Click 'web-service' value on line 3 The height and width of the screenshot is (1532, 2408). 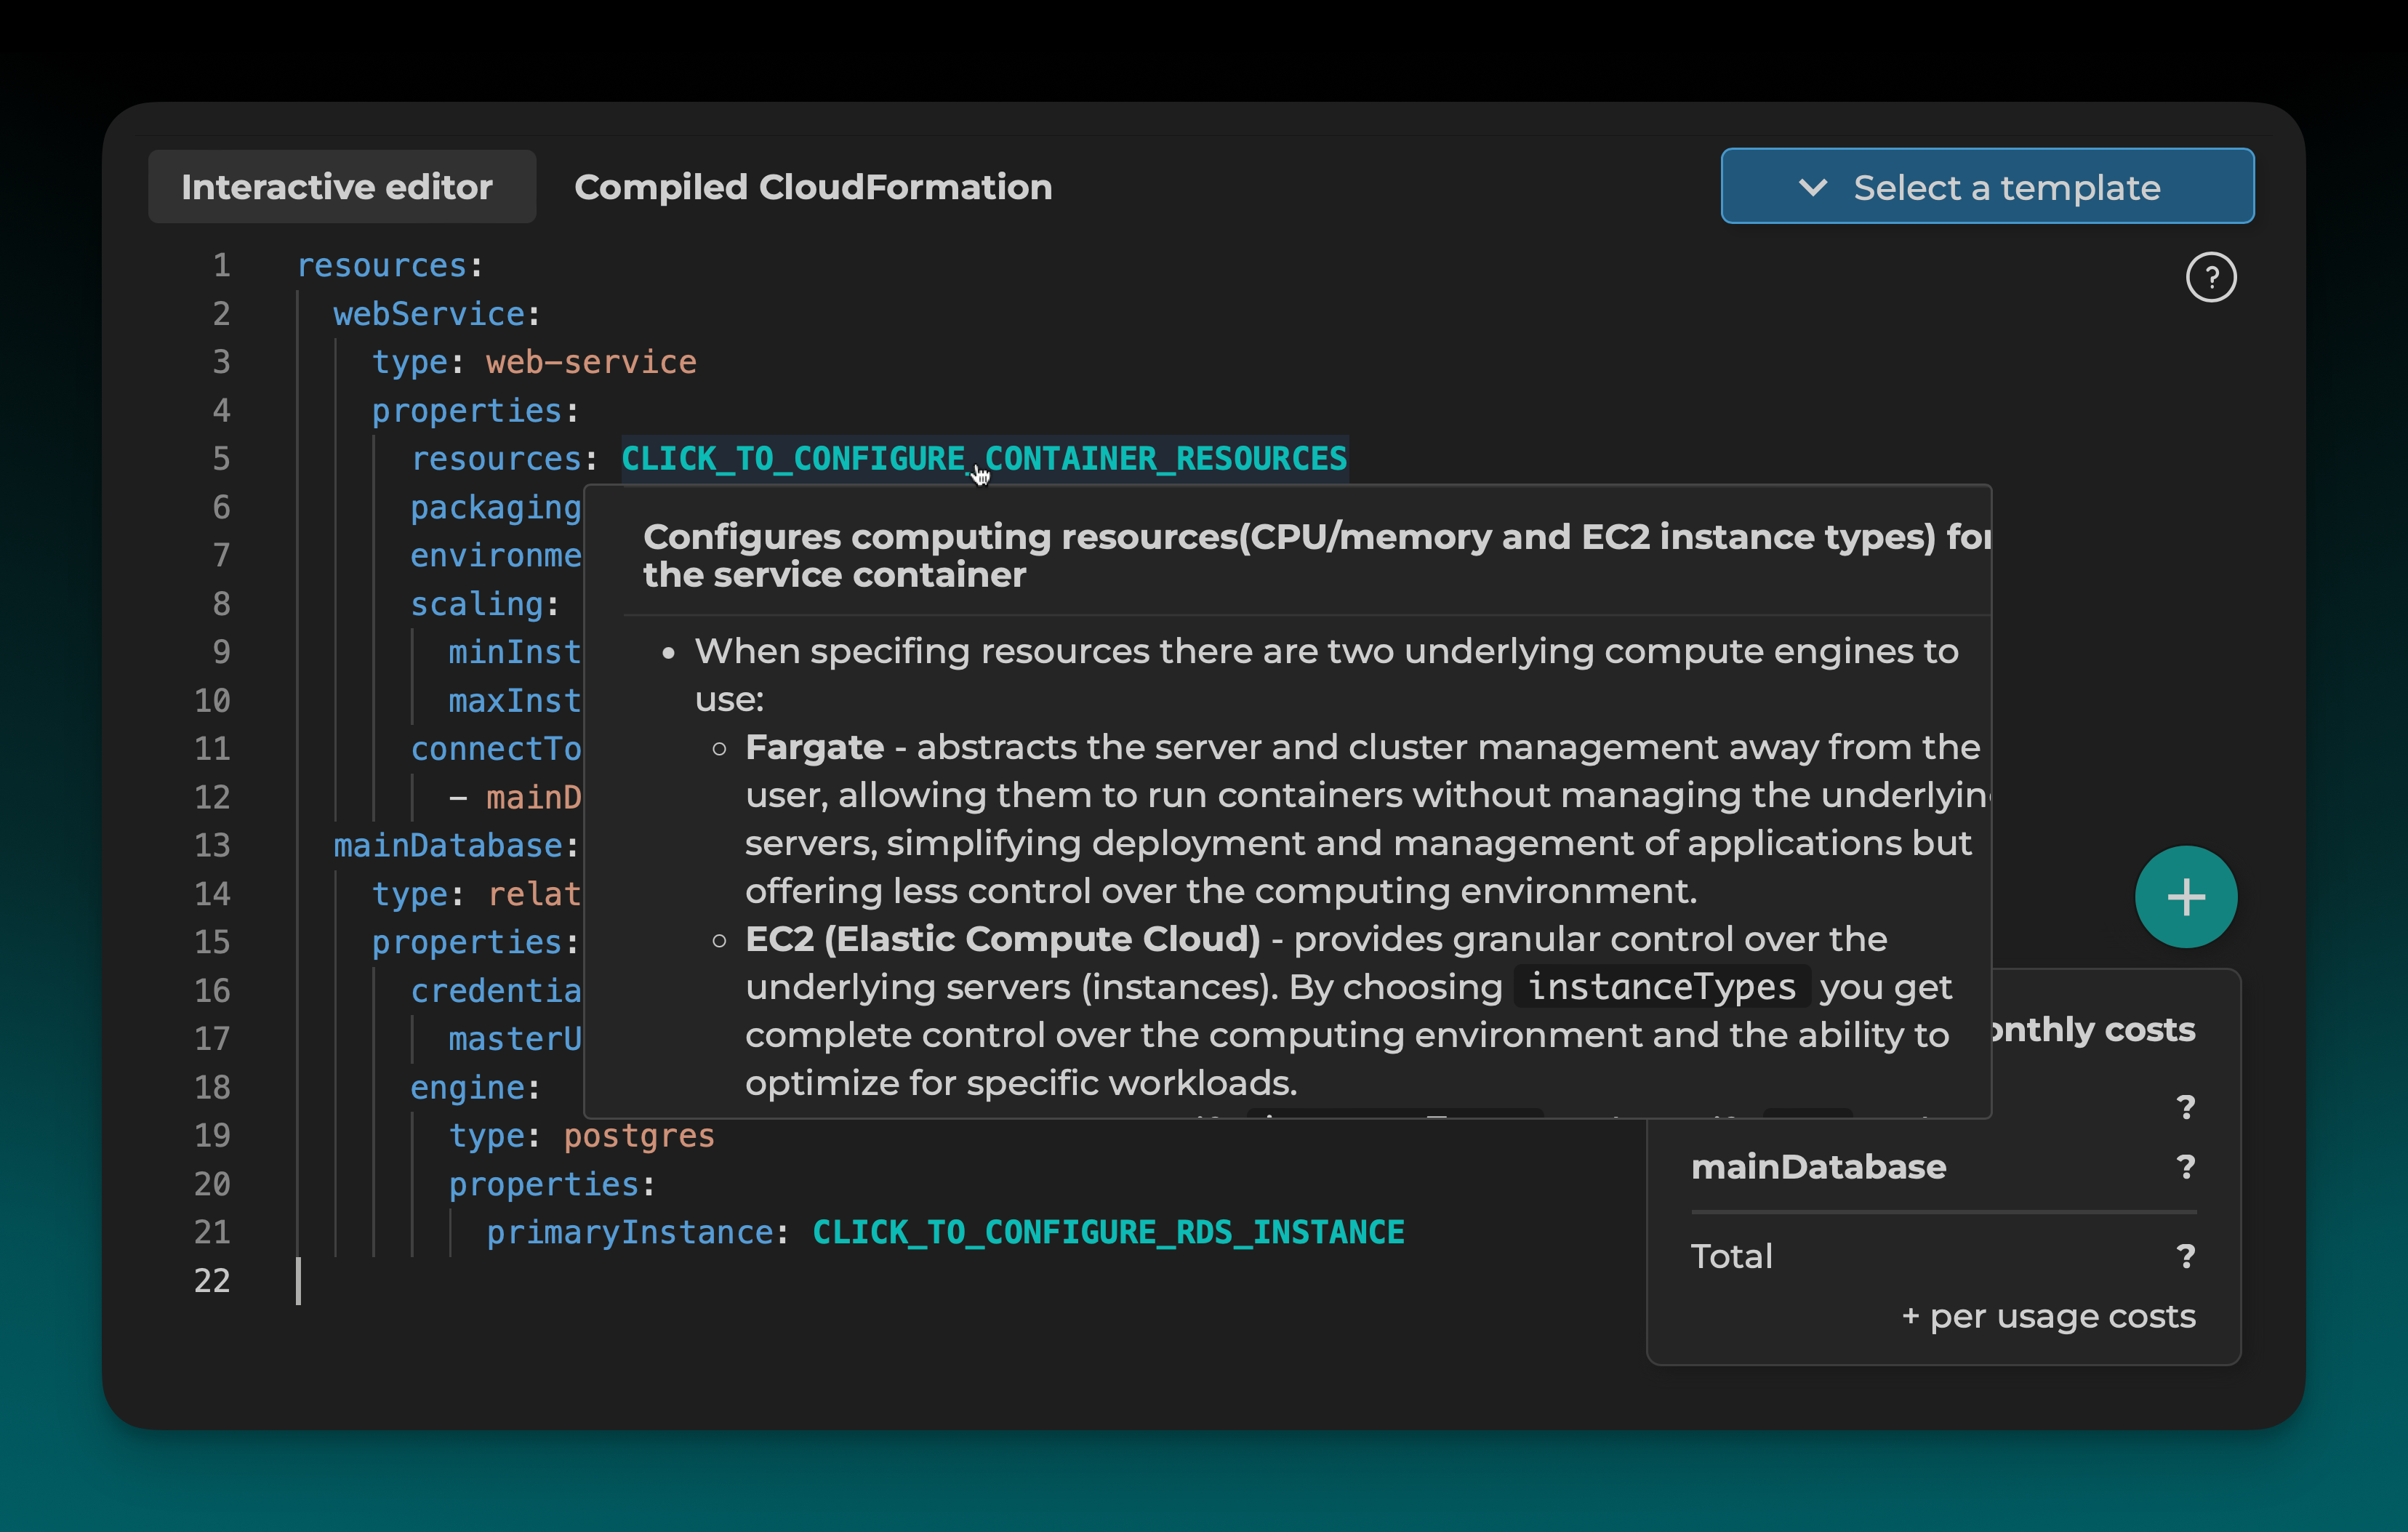click(x=591, y=362)
